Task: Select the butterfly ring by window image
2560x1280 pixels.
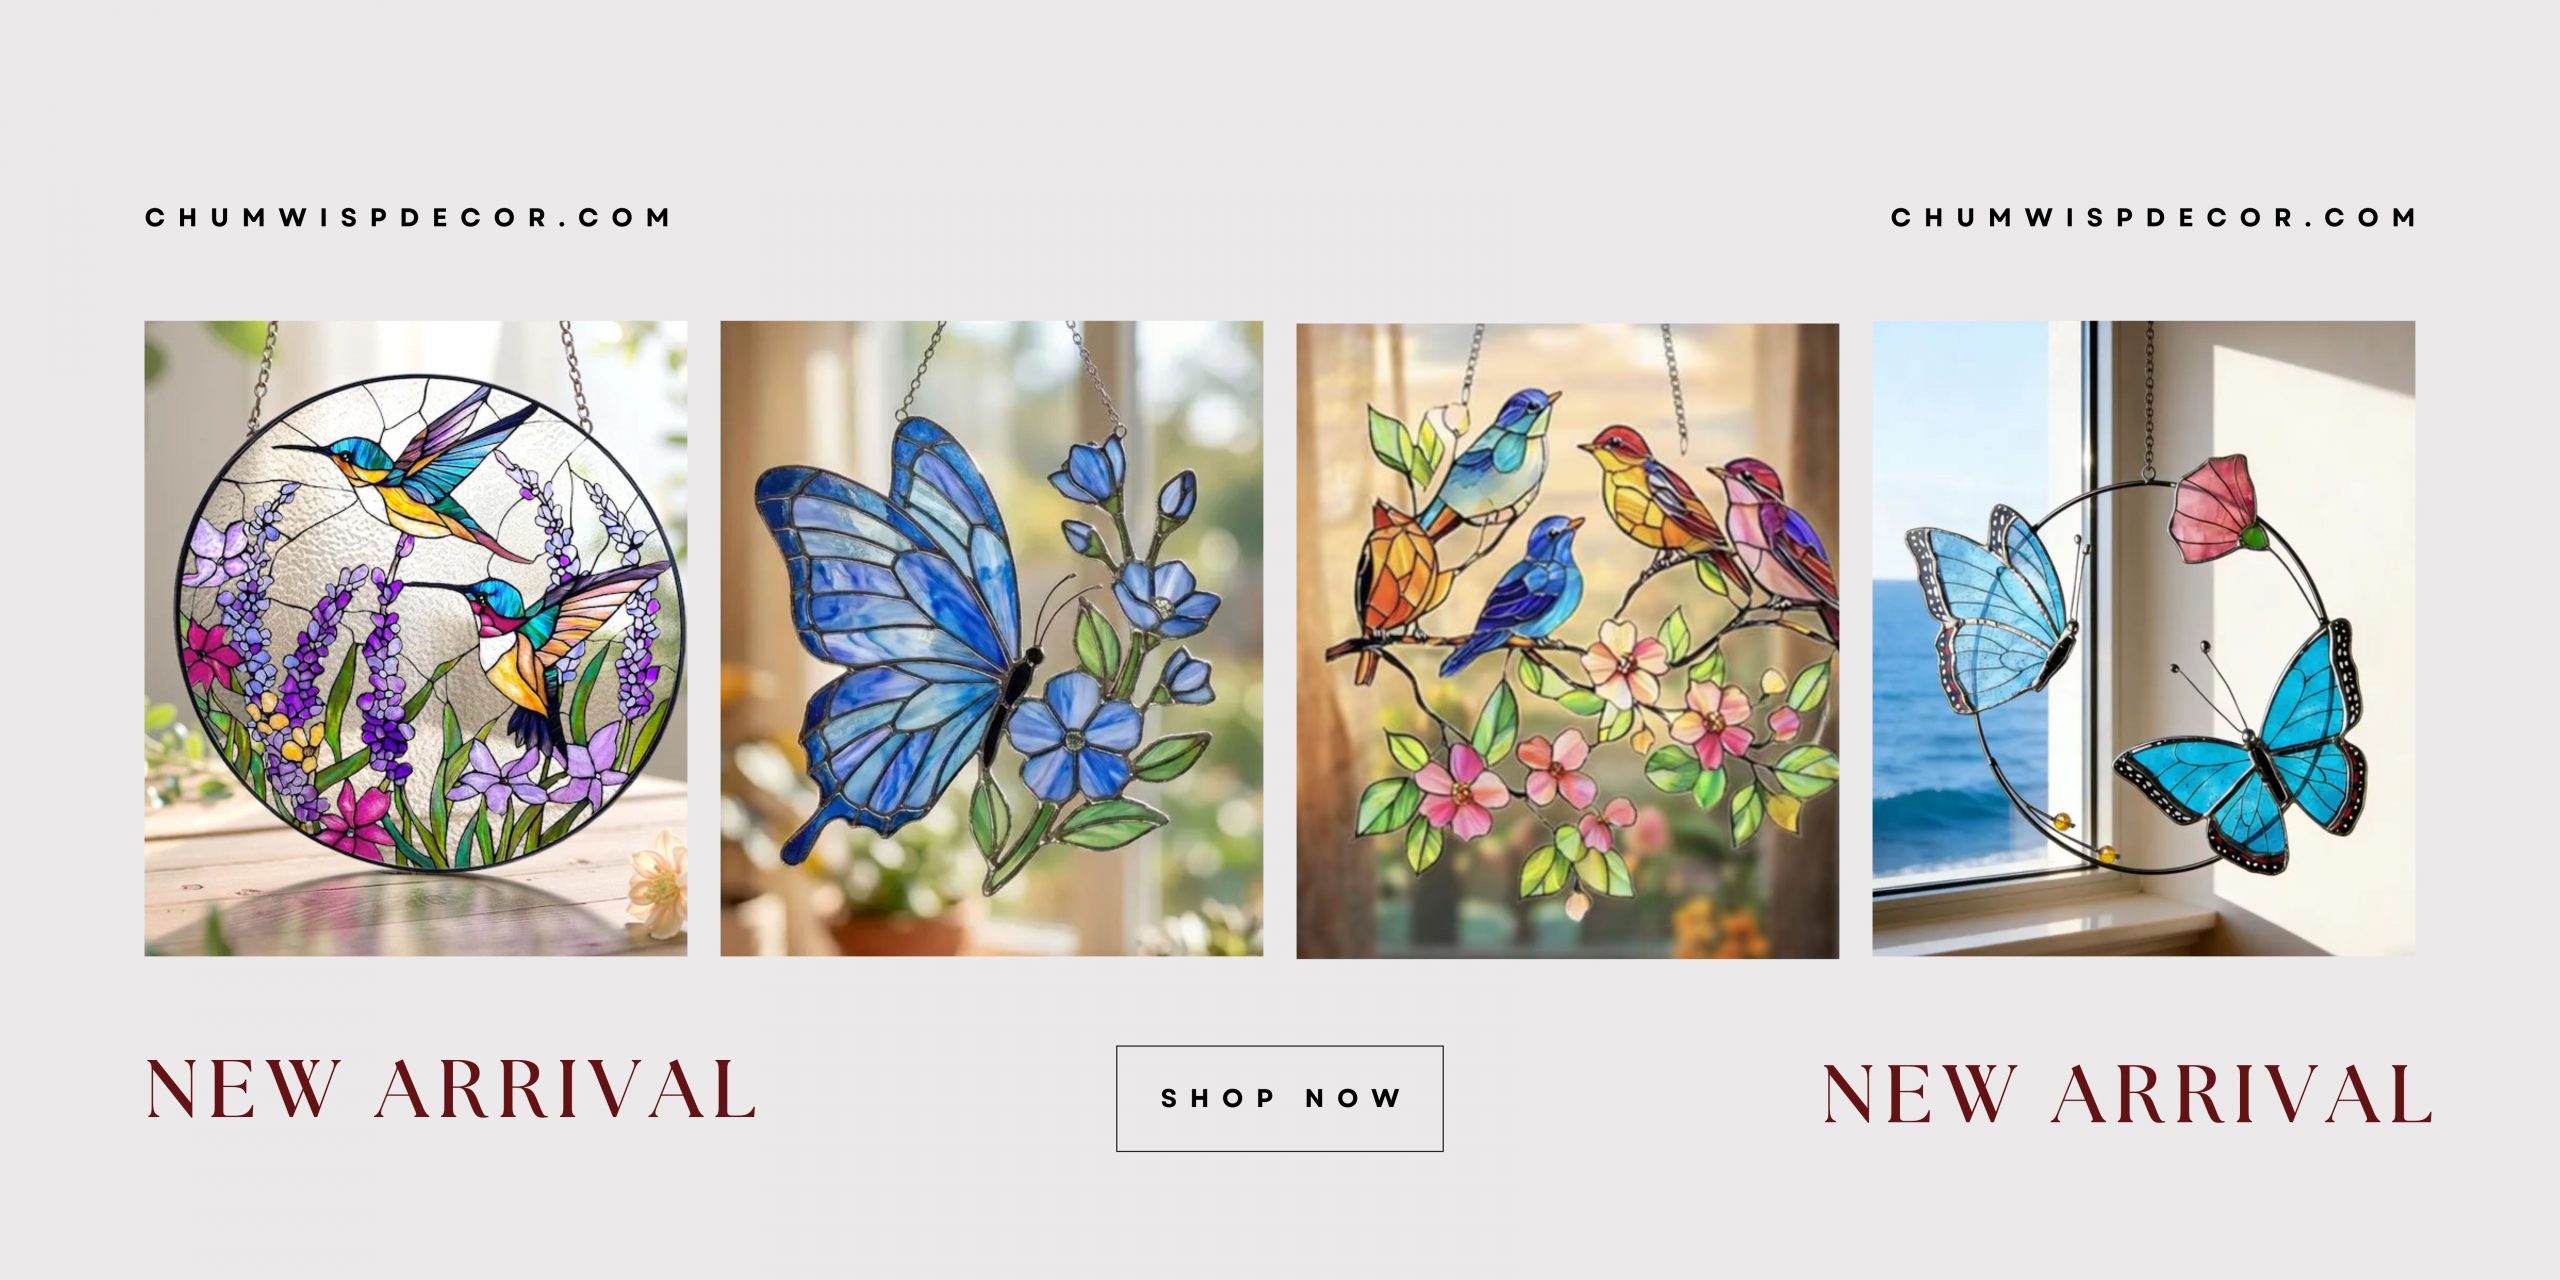Action: pyautogui.click(x=2143, y=638)
